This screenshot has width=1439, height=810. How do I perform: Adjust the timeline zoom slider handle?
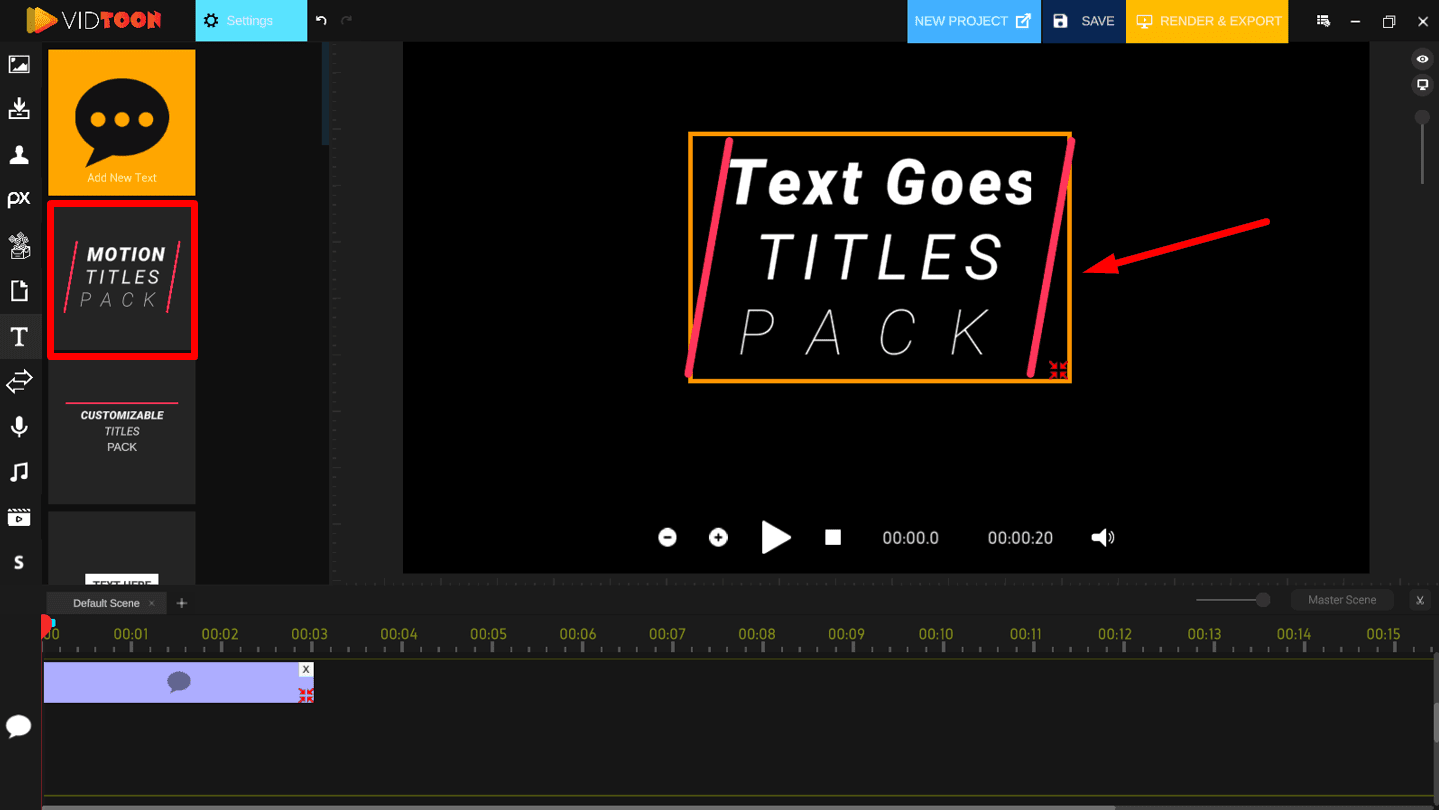[x=1263, y=600]
